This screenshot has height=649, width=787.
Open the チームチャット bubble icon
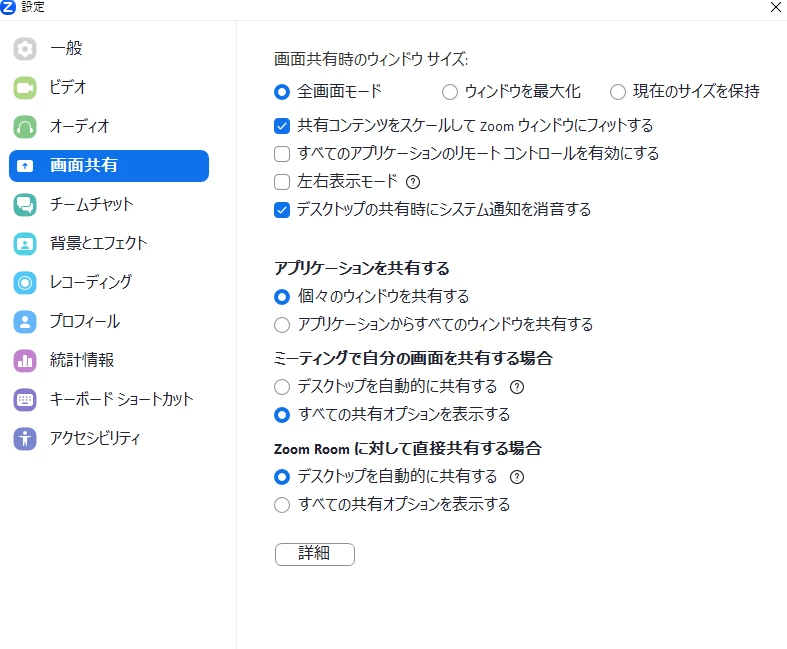25,205
